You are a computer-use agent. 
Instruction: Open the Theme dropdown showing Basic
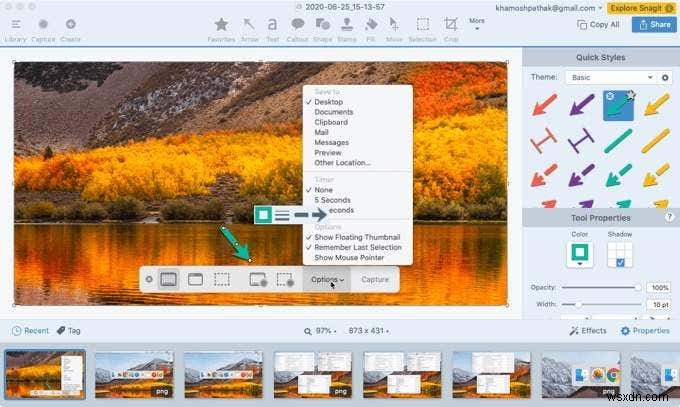pos(611,78)
